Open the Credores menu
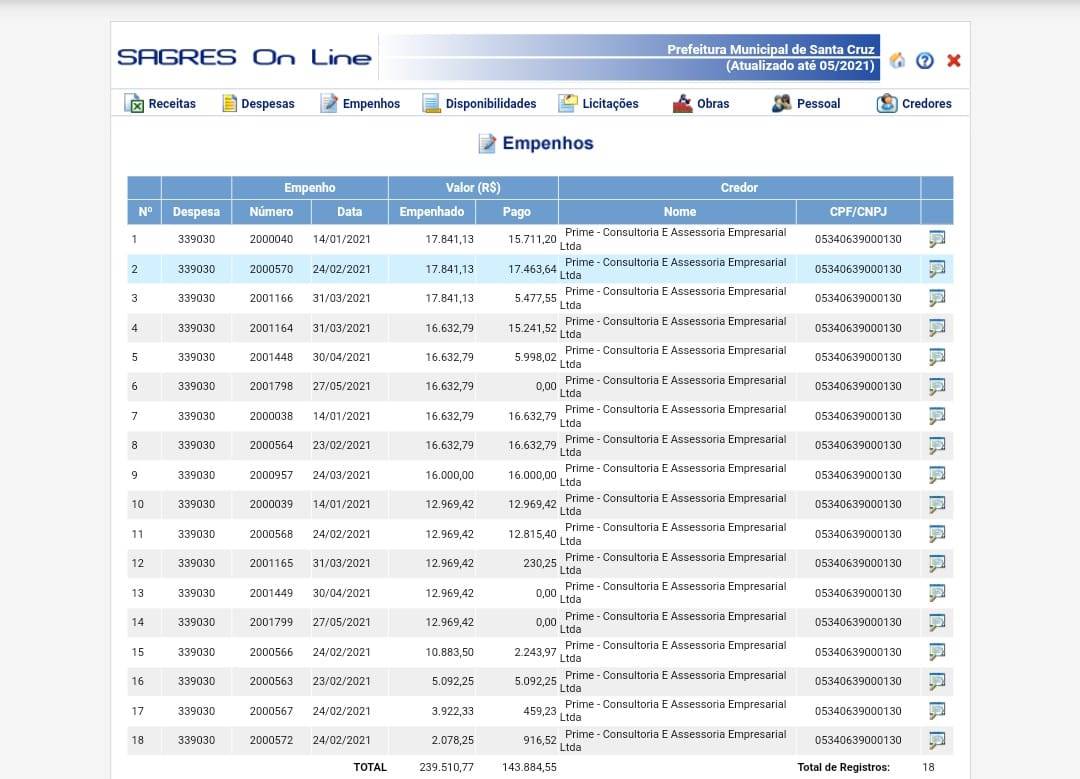This screenshot has height=779, width=1080. pos(914,103)
